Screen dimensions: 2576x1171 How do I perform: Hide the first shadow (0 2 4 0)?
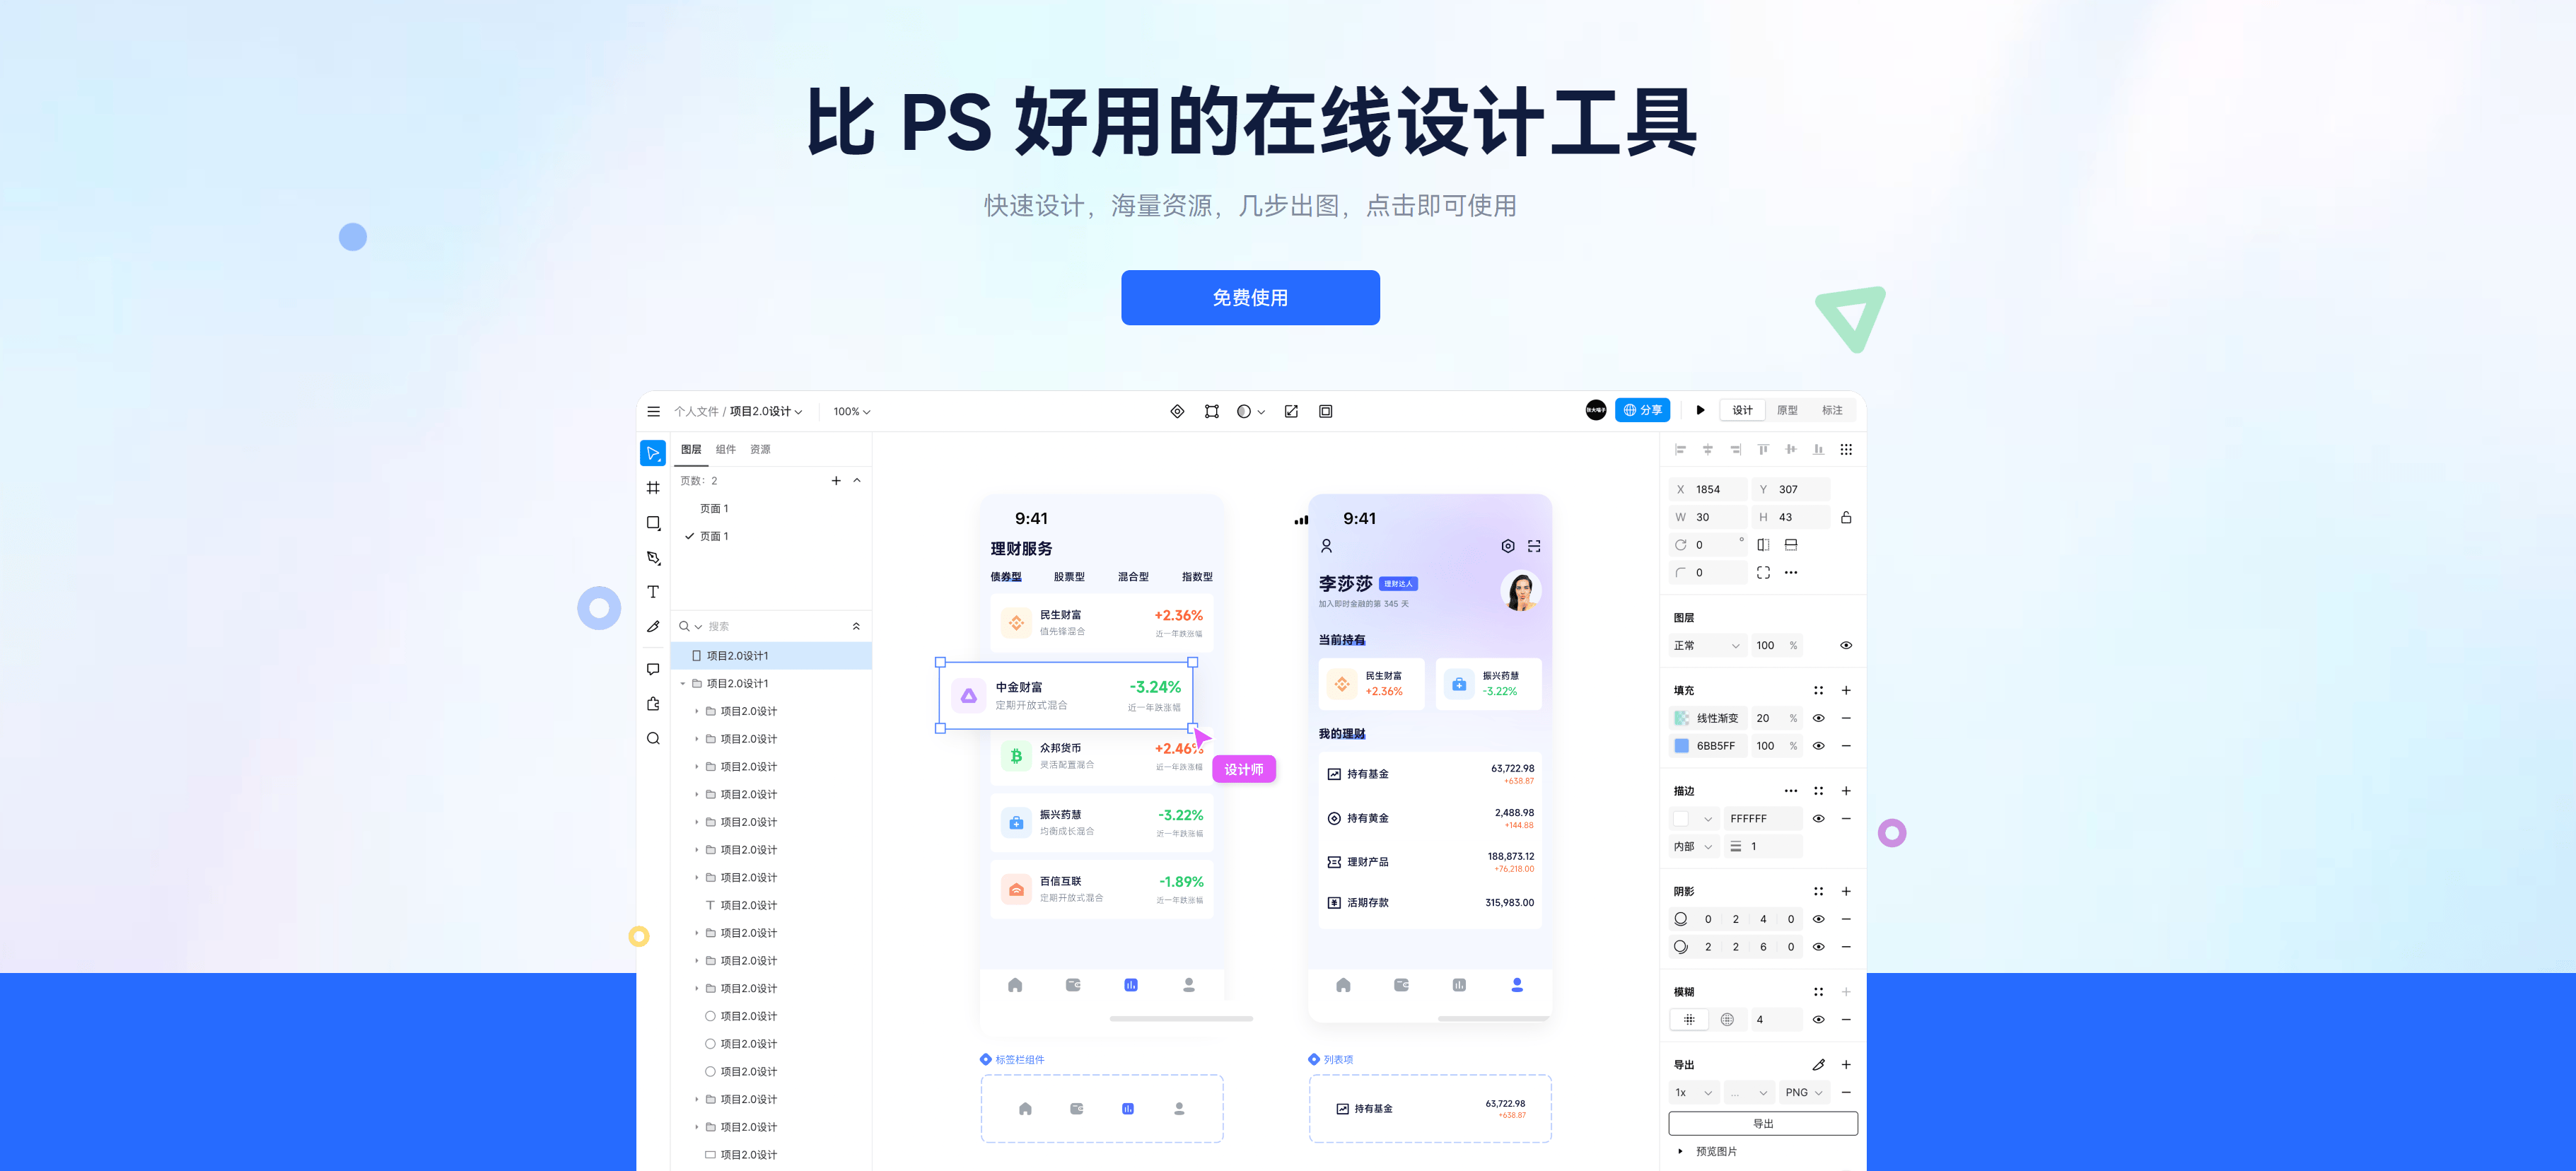tap(1818, 919)
